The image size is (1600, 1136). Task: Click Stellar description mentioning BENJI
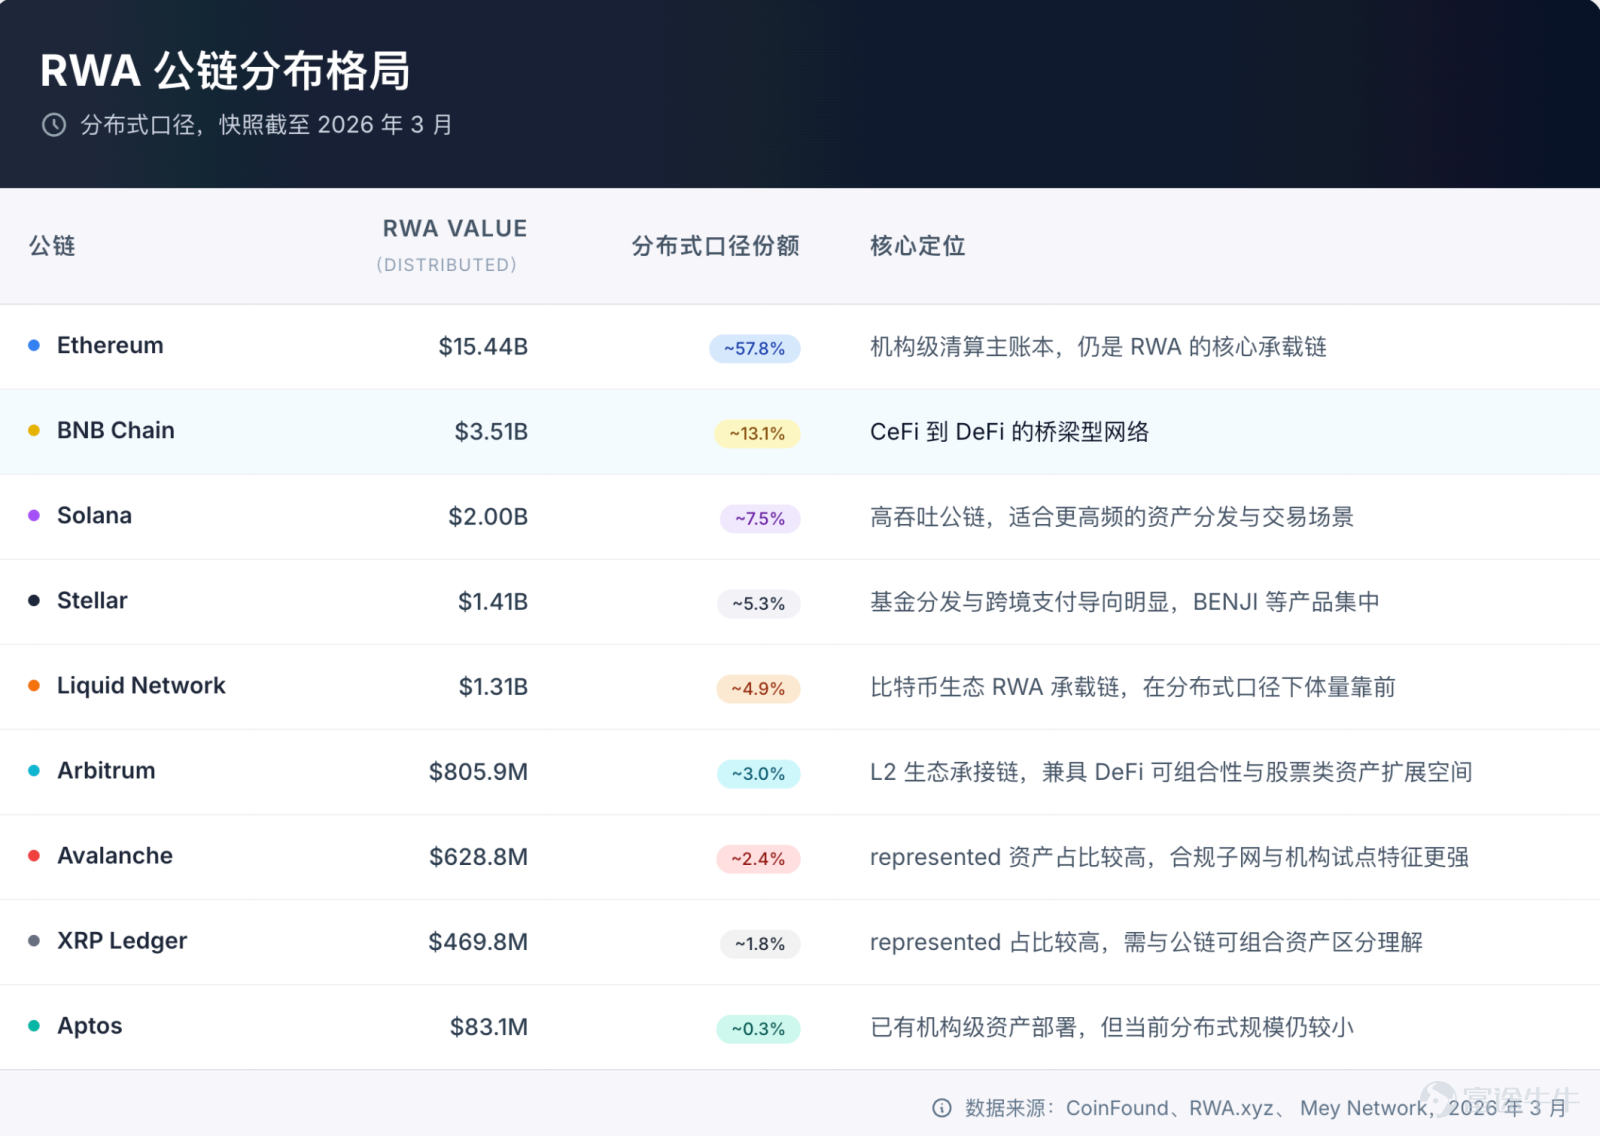(x=1125, y=602)
